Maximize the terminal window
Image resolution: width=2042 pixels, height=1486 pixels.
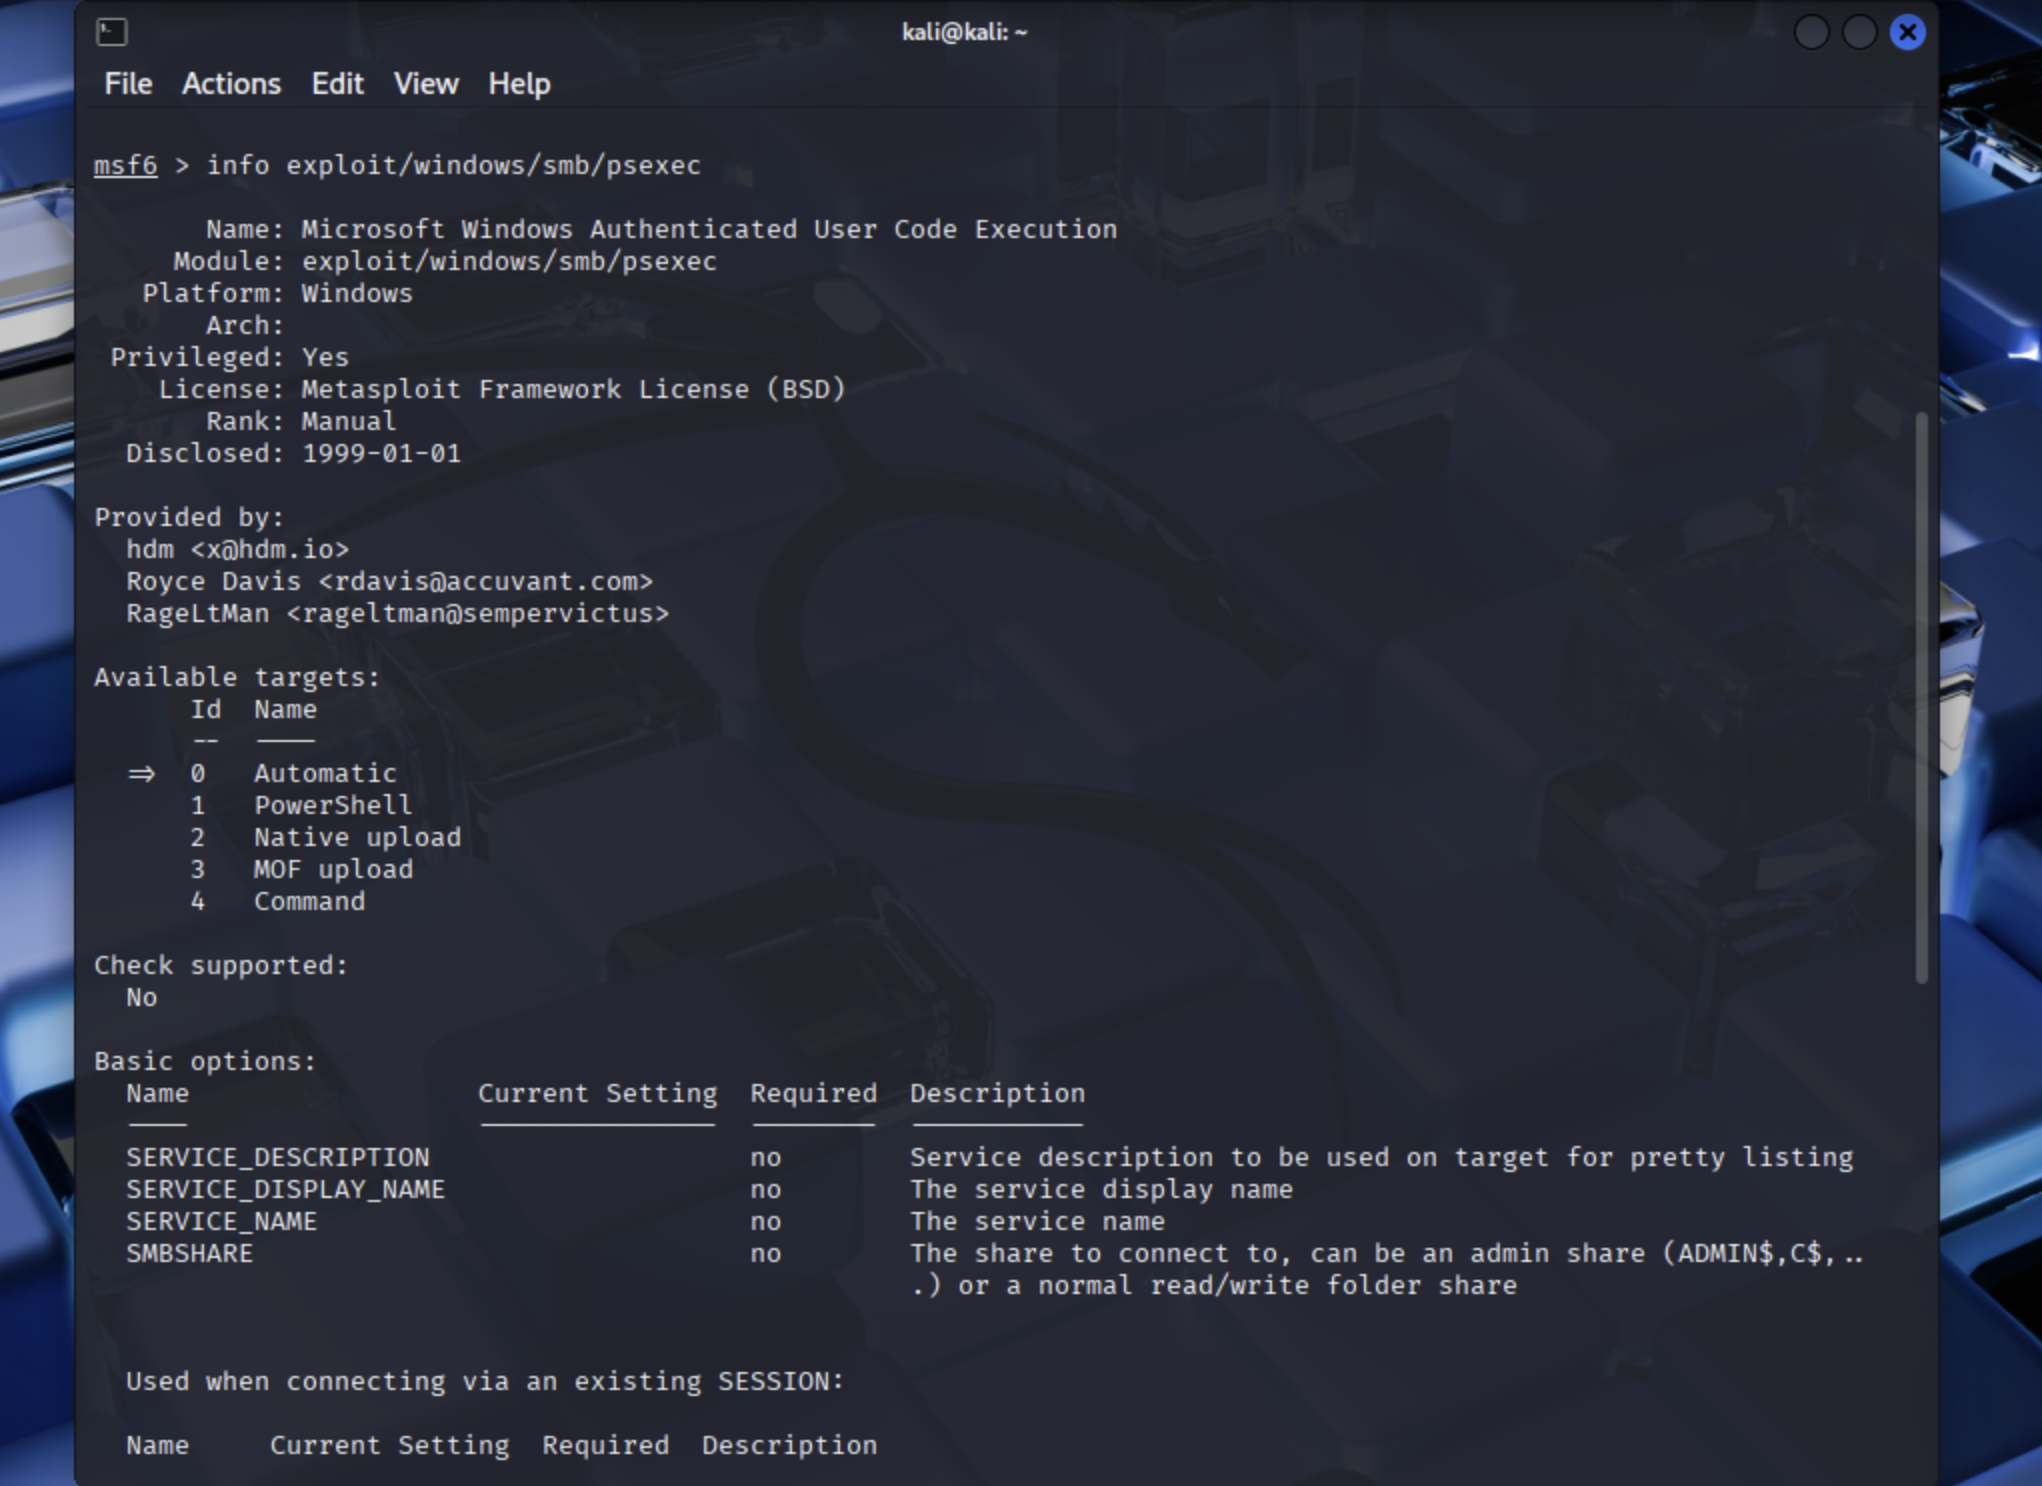coord(1859,32)
